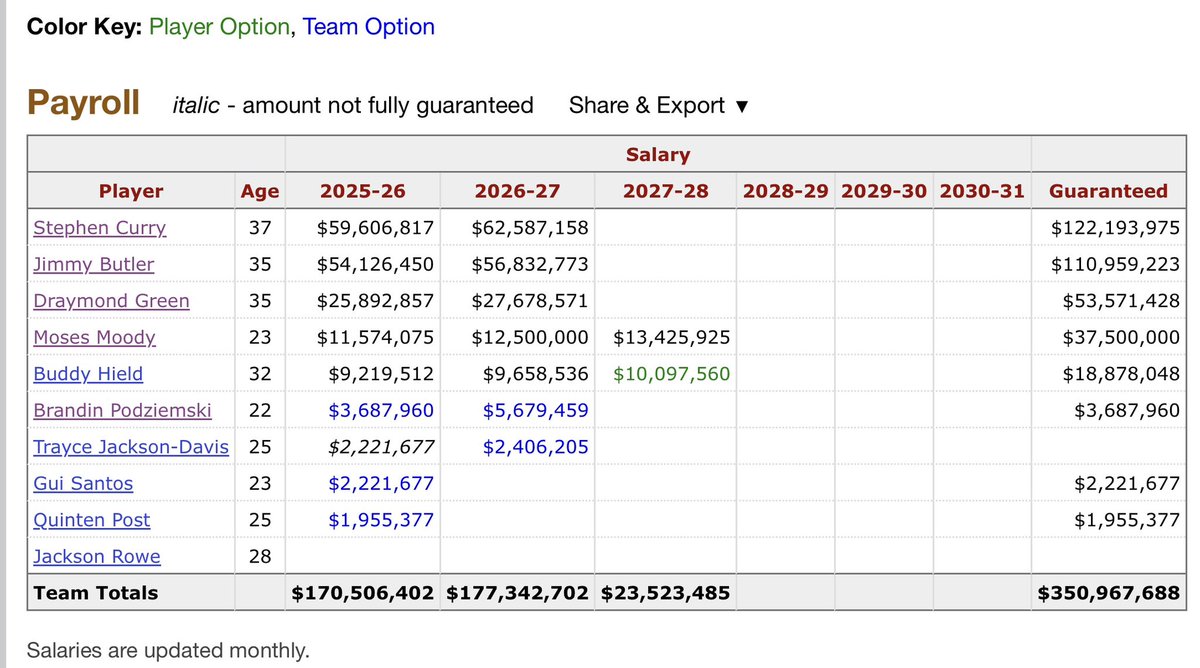Sort the table by Player column header

(131, 191)
